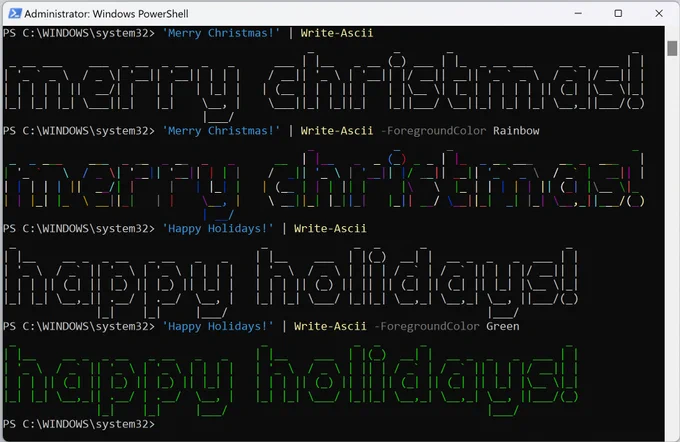Minimize the PowerShell window
Viewport: 680px width, 442px height.
(578, 13)
